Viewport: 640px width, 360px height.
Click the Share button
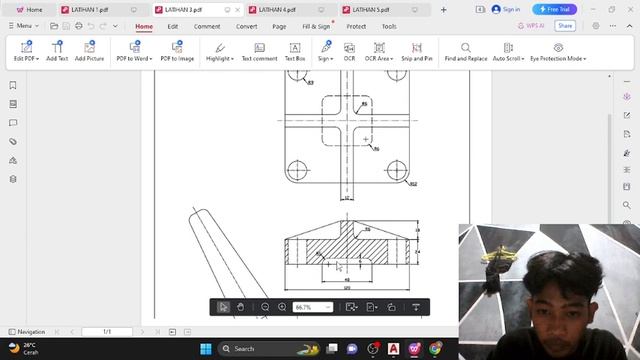pos(565,26)
